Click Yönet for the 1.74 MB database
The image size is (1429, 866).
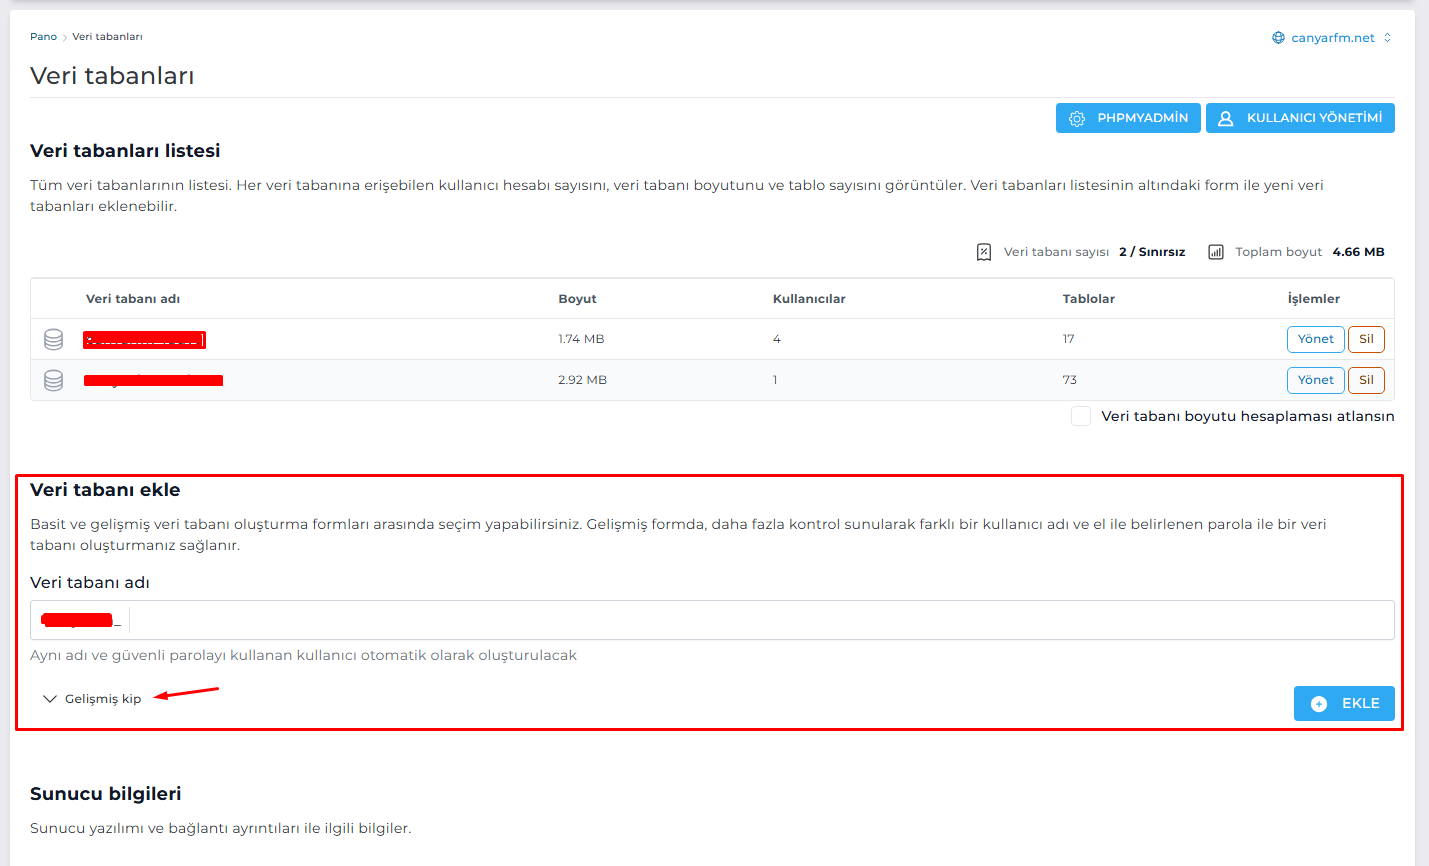1315,339
